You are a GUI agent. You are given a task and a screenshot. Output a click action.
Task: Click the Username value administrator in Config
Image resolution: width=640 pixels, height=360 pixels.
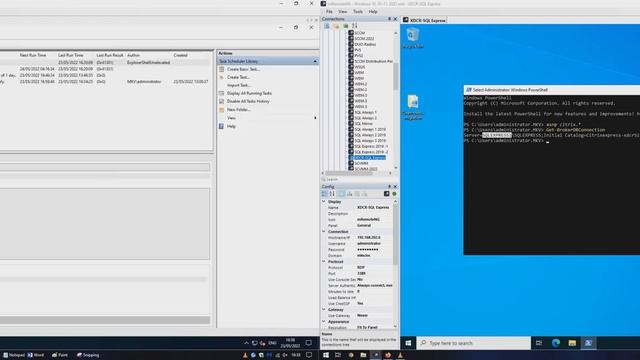pyautogui.click(x=374, y=243)
